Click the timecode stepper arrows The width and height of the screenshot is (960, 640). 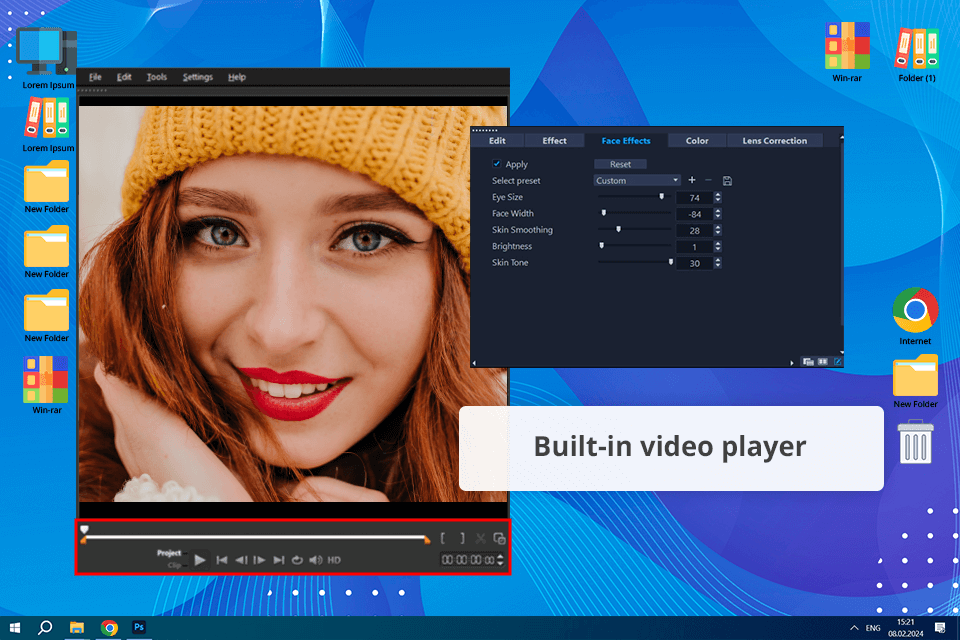[x=500, y=560]
